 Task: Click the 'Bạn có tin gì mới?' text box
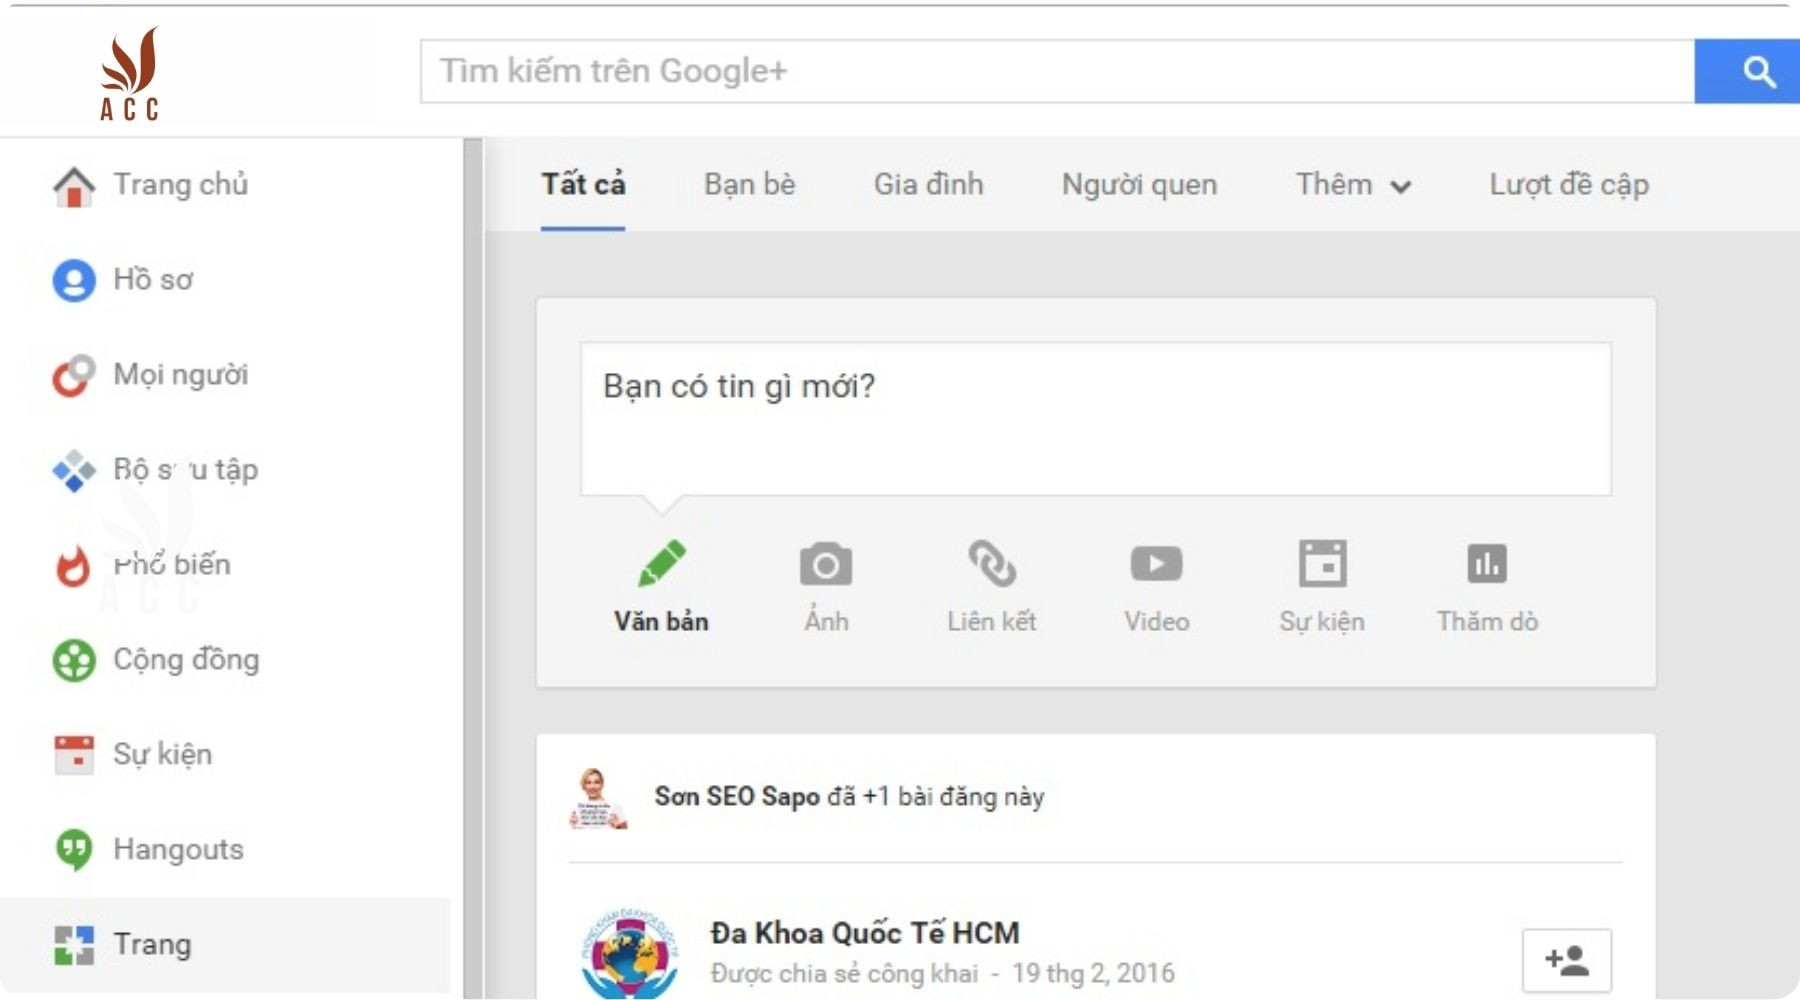tap(1096, 419)
